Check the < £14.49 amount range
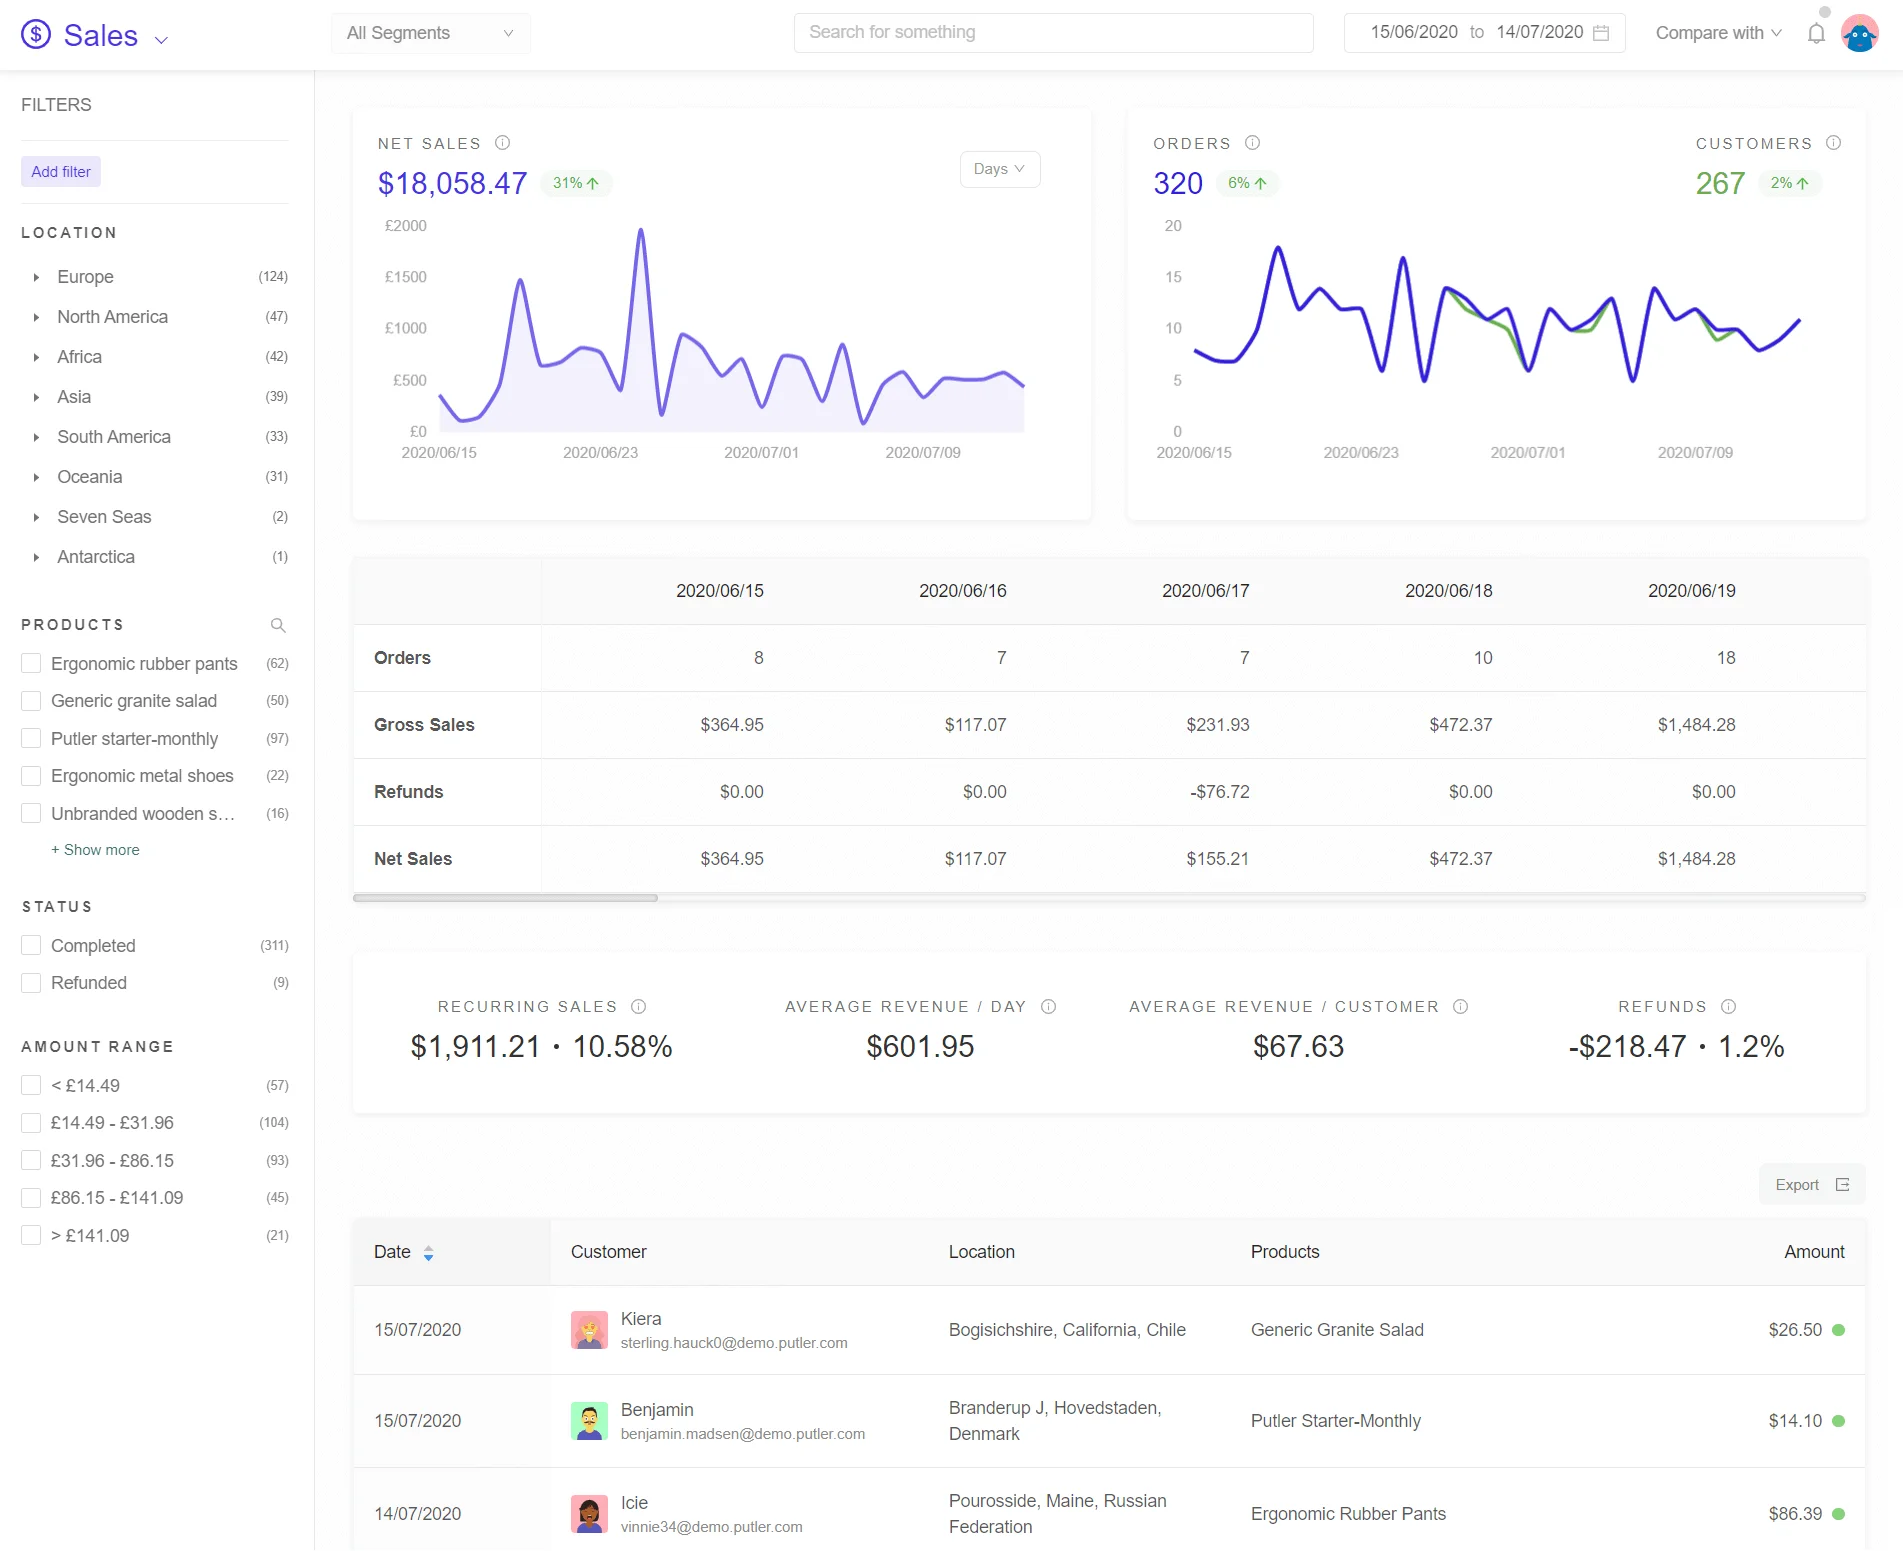The width and height of the screenshot is (1903, 1551). coord(31,1086)
